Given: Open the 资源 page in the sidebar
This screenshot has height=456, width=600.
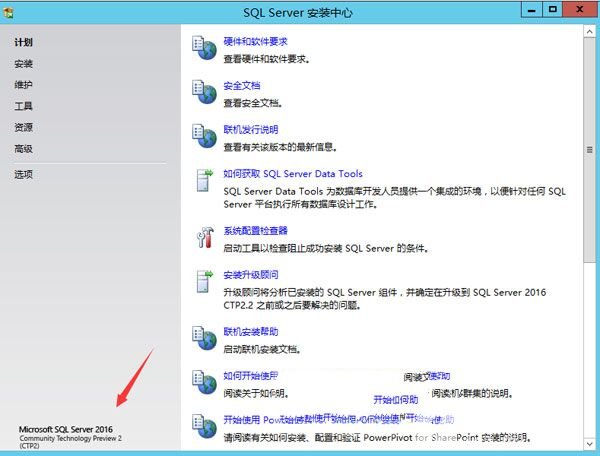Looking at the screenshot, I should tap(24, 127).
